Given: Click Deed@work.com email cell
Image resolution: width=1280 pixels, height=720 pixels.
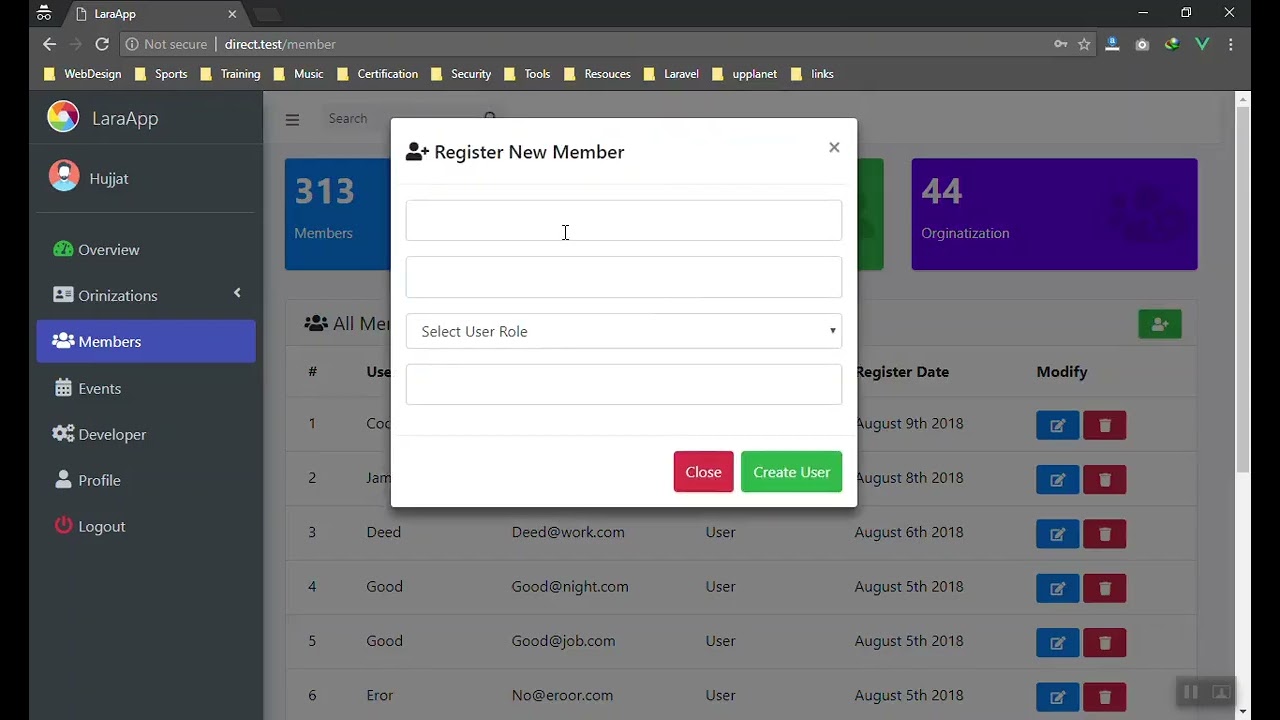Looking at the screenshot, I should click(568, 532).
